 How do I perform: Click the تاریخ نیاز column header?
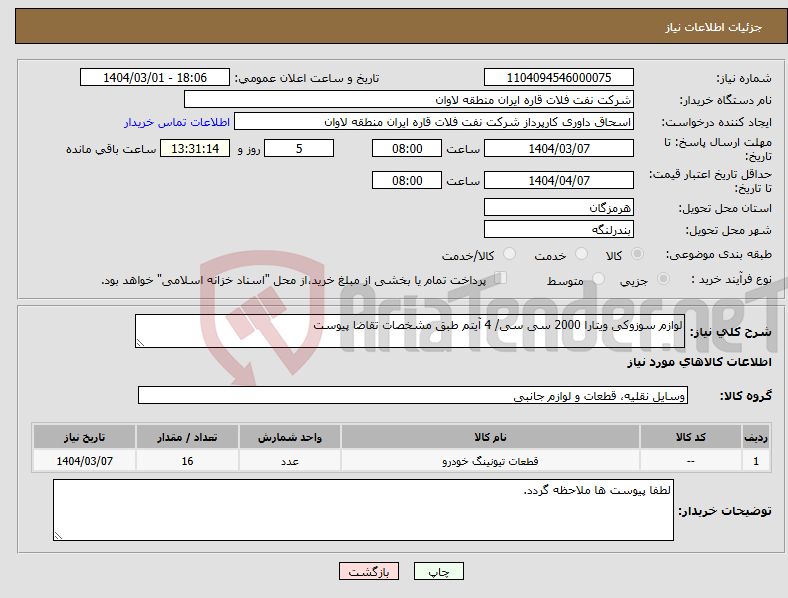(84, 437)
